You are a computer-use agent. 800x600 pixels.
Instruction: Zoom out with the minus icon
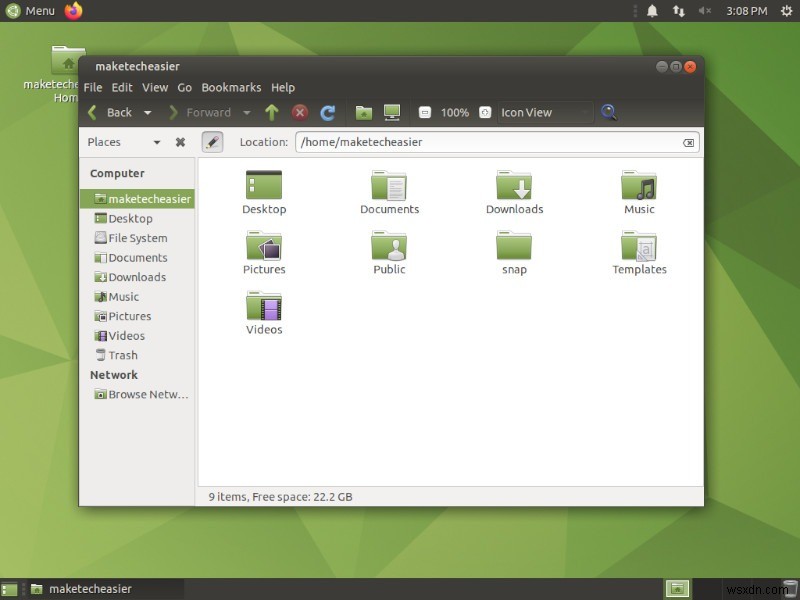tap(425, 113)
